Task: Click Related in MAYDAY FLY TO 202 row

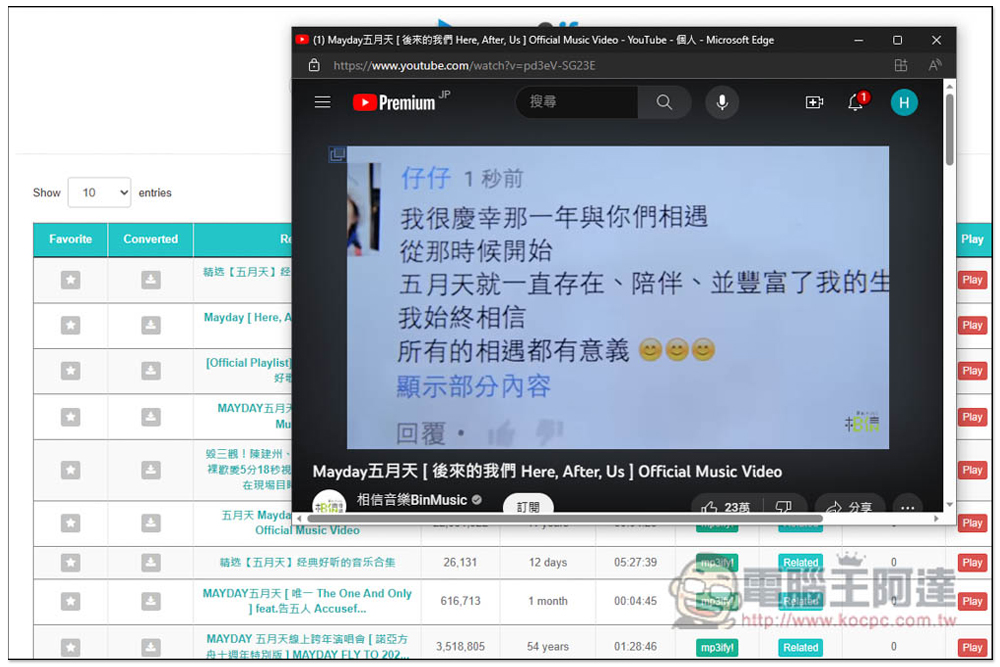Action: (800, 647)
